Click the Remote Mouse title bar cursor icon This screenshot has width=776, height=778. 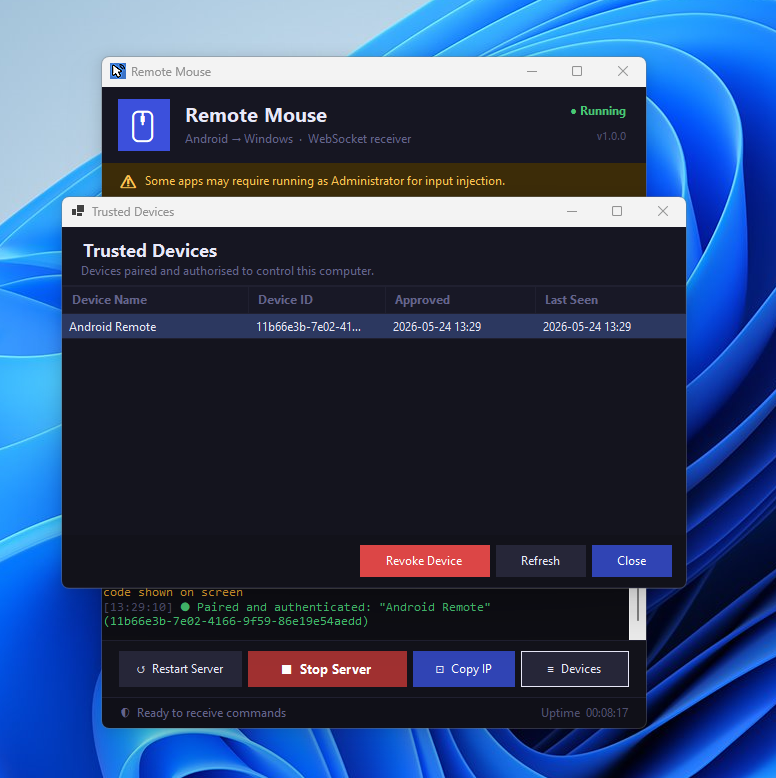[118, 71]
